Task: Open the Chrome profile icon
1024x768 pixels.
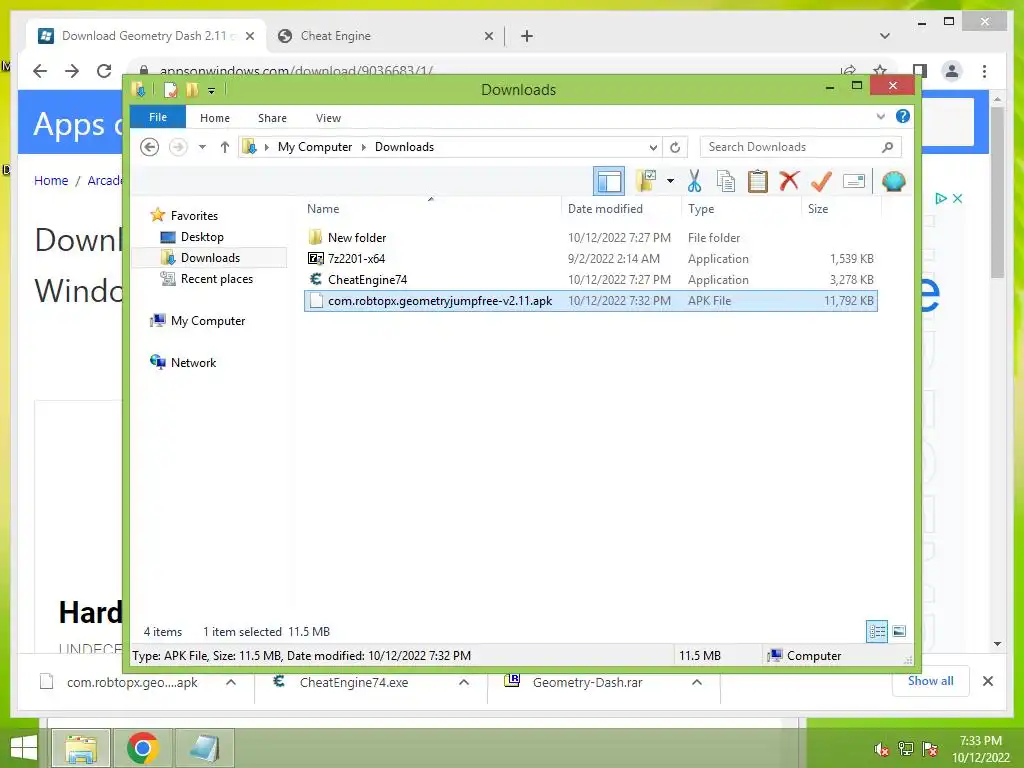Action: coord(952,71)
